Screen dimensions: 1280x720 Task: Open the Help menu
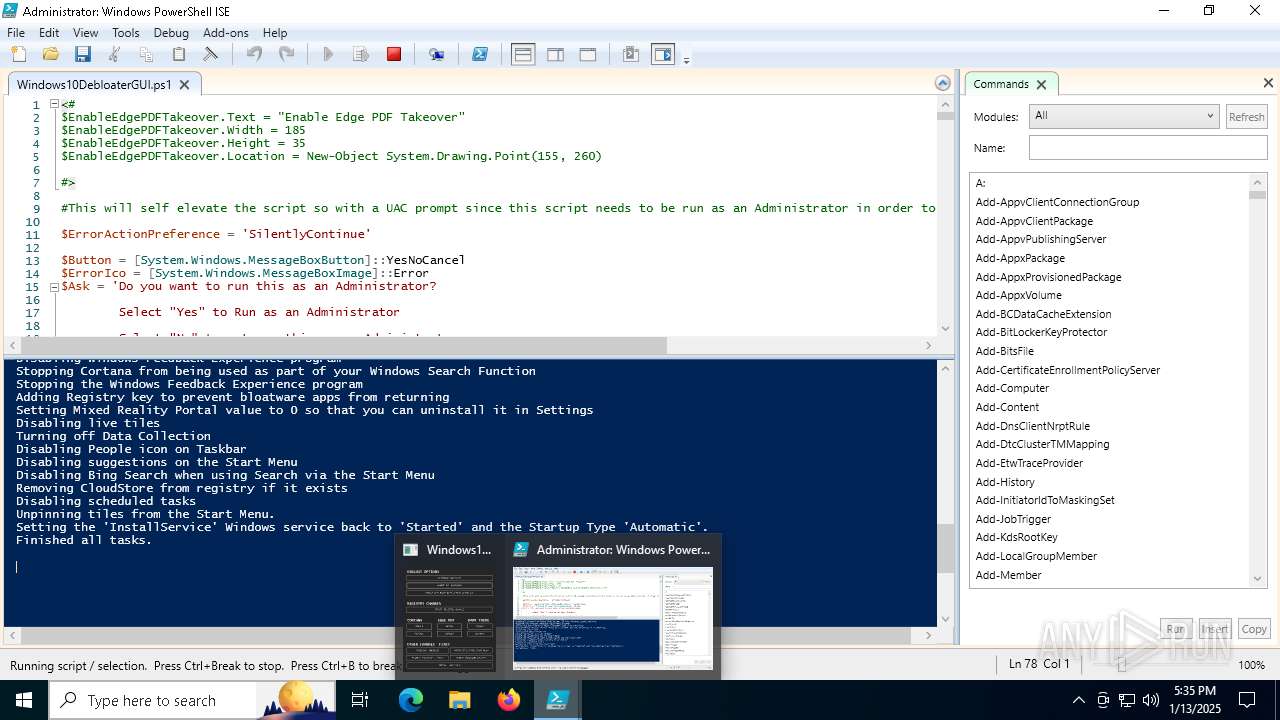click(274, 33)
